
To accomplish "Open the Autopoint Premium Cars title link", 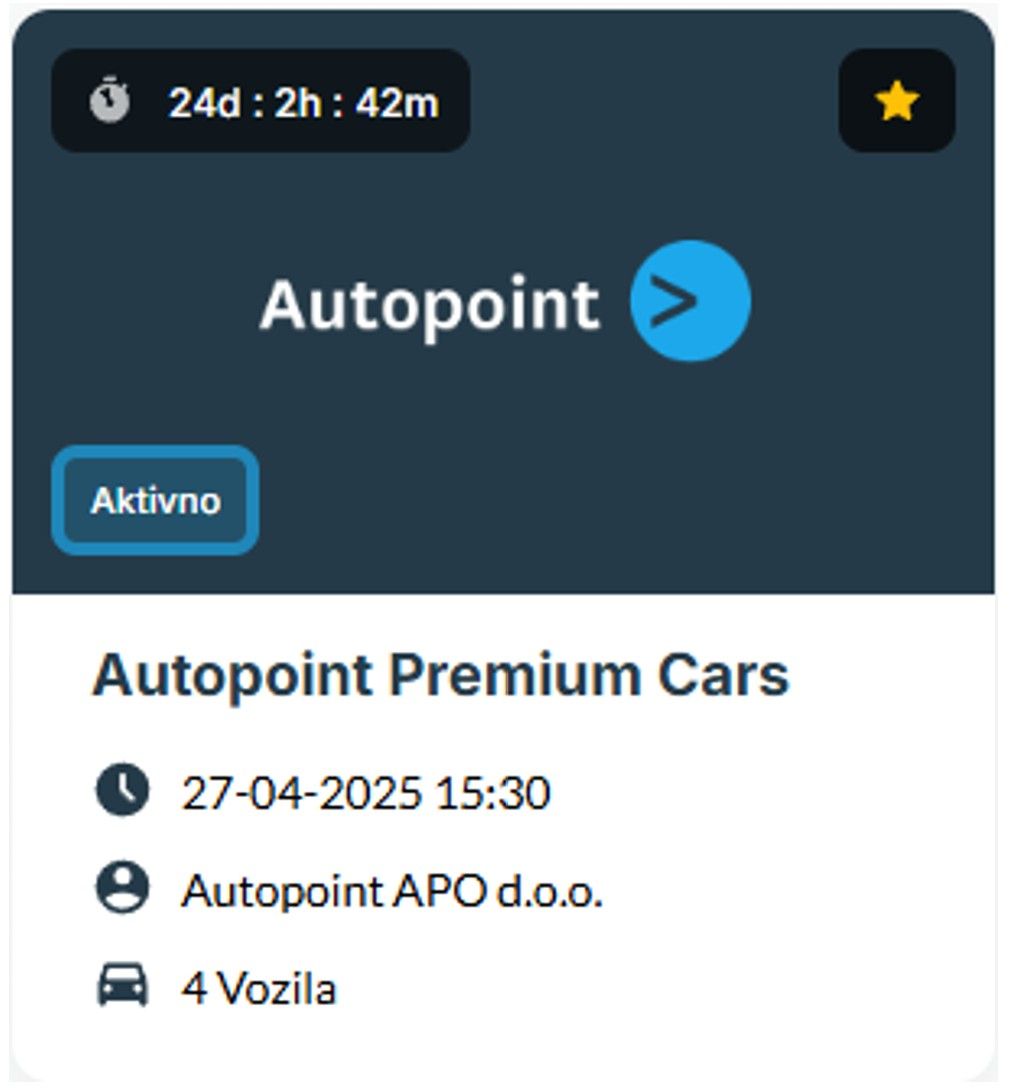I will (x=441, y=675).
